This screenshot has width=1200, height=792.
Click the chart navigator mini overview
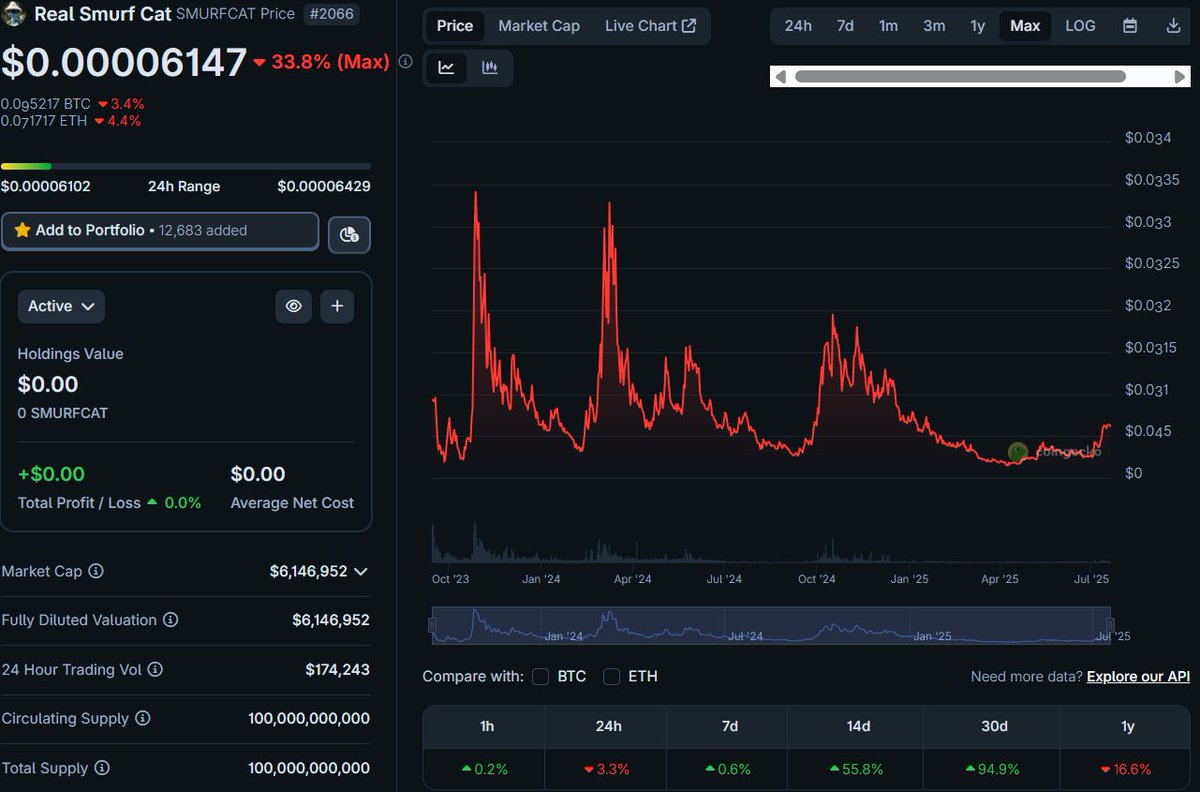click(x=771, y=625)
